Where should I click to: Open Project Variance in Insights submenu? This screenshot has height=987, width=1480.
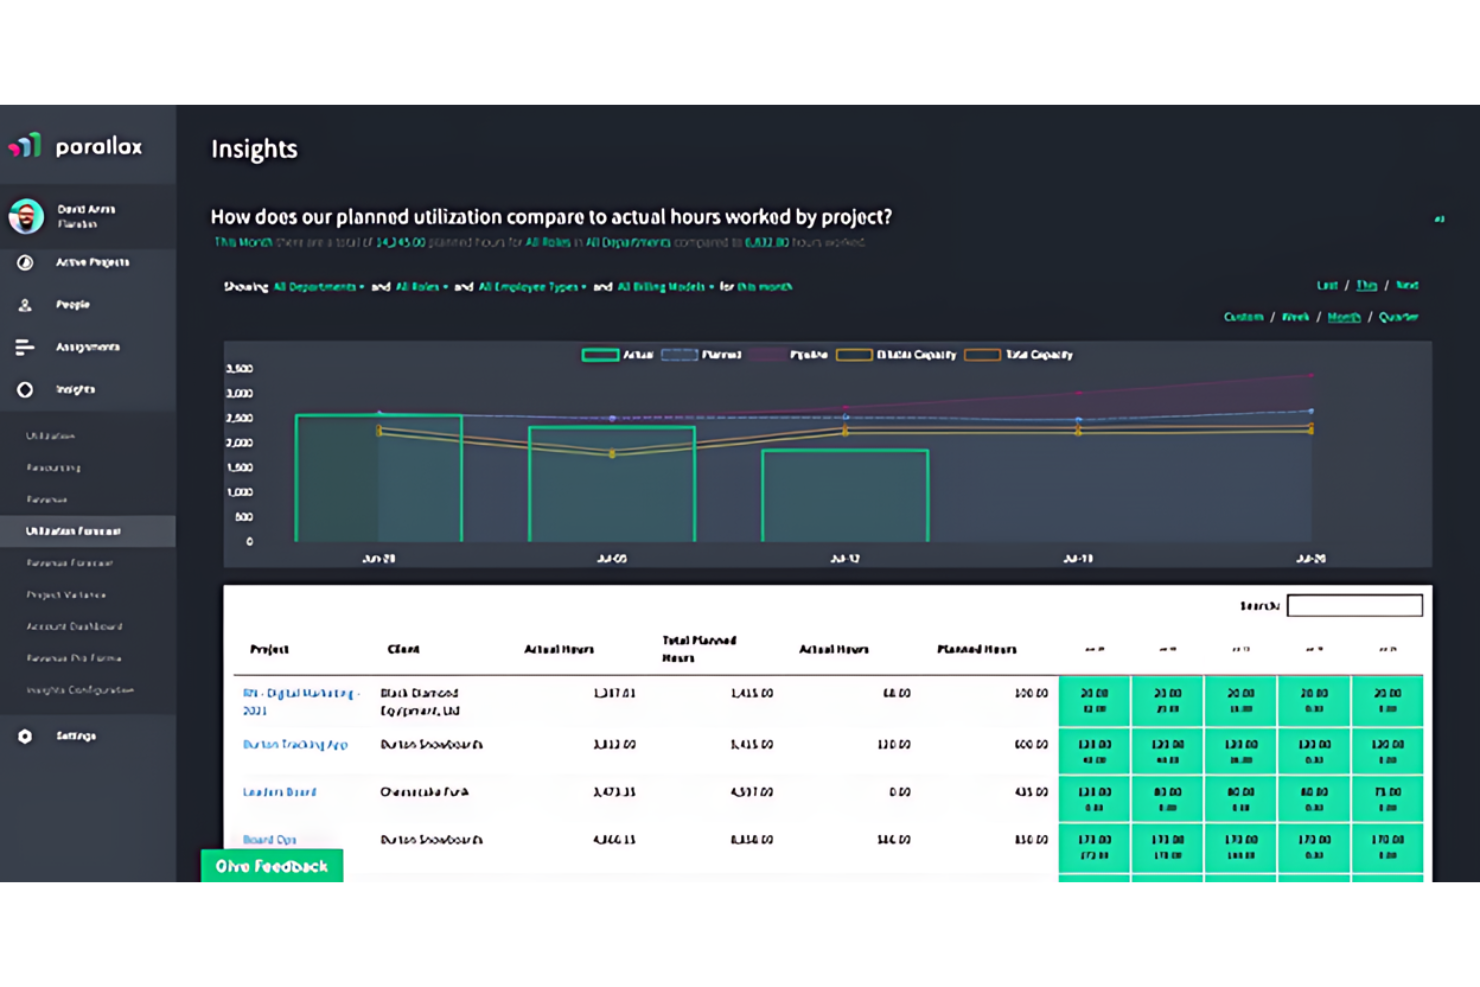coord(66,595)
